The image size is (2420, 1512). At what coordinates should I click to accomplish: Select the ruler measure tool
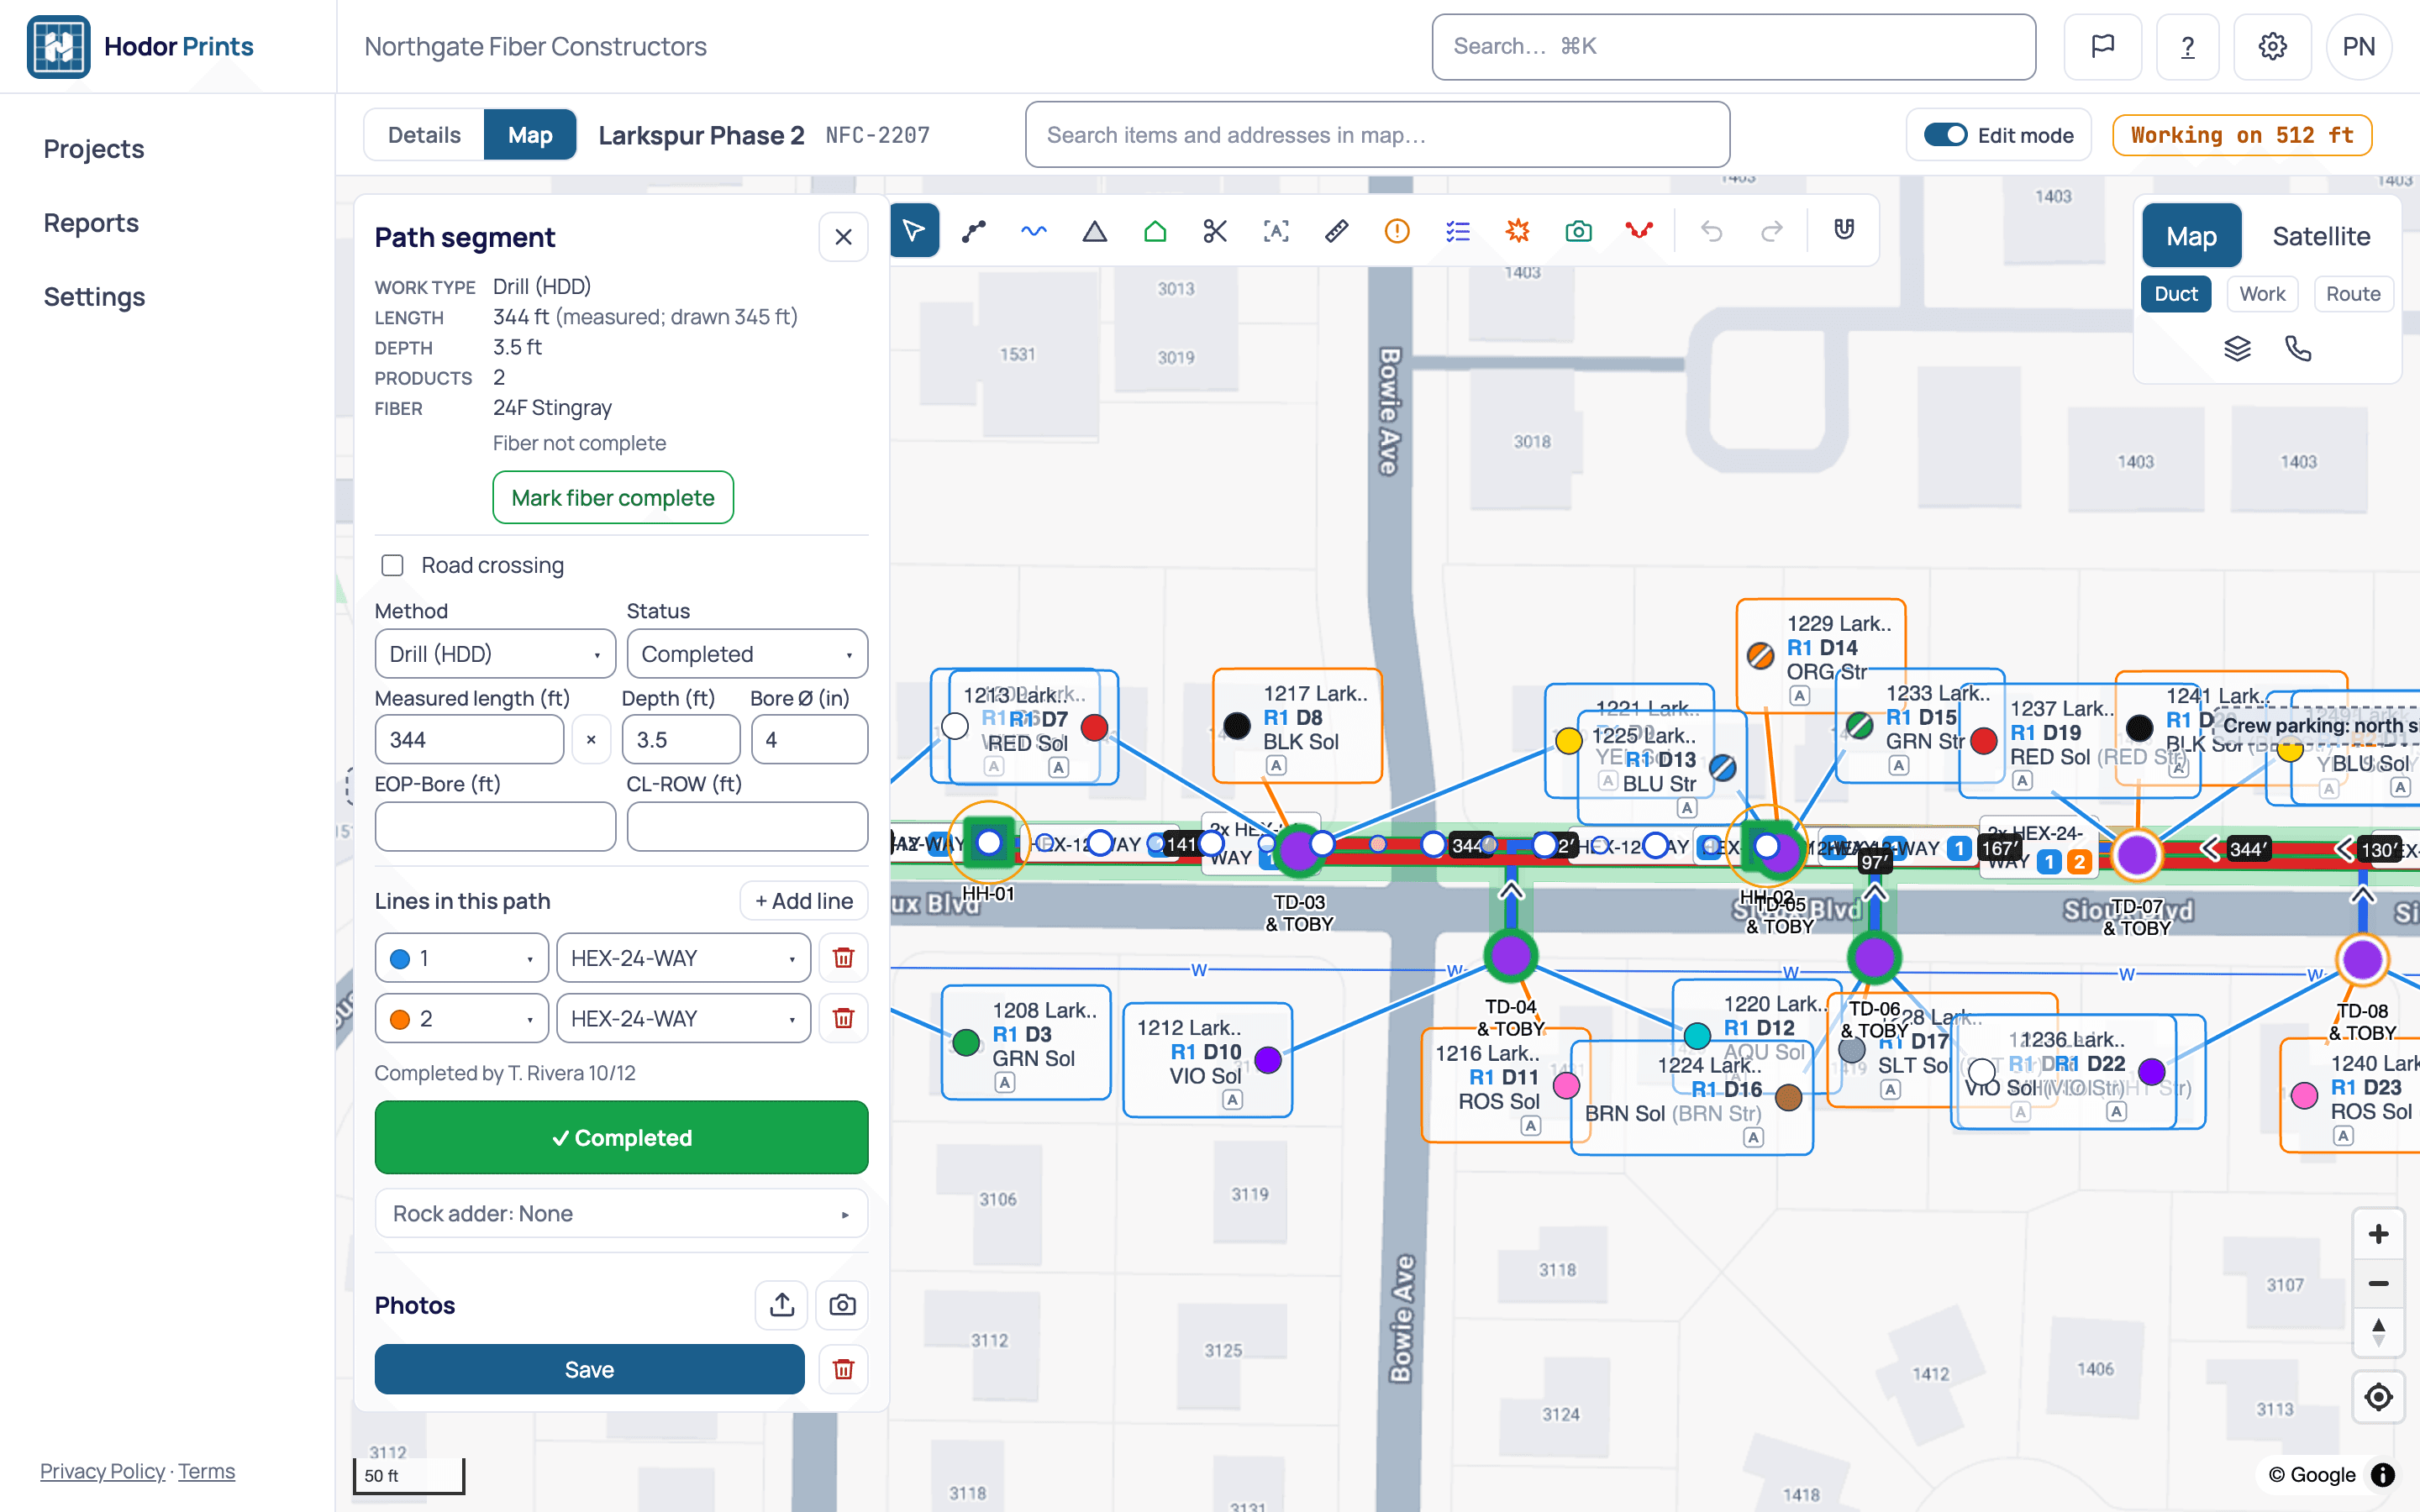pyautogui.click(x=1336, y=231)
